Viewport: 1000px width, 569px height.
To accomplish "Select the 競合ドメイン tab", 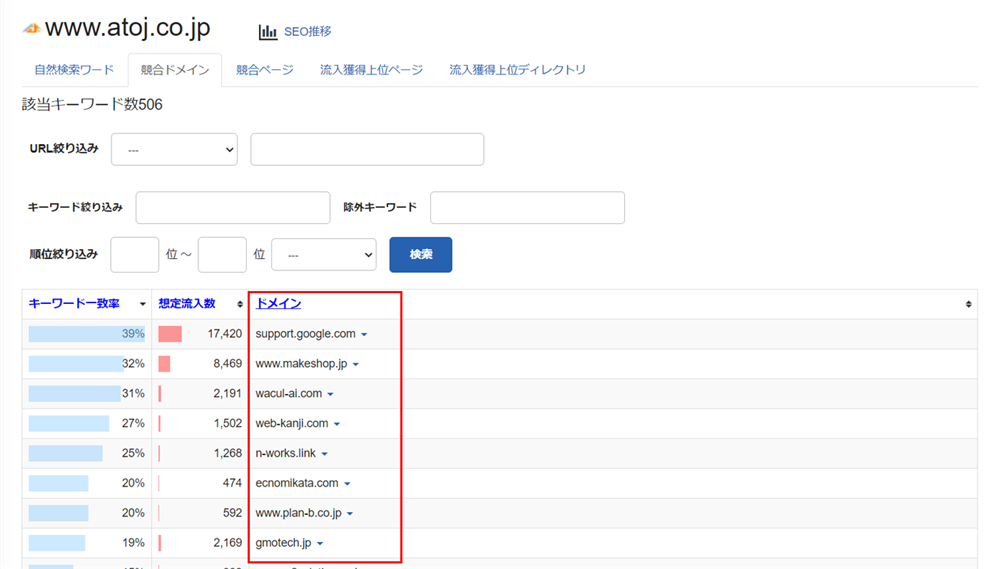I will (x=175, y=70).
